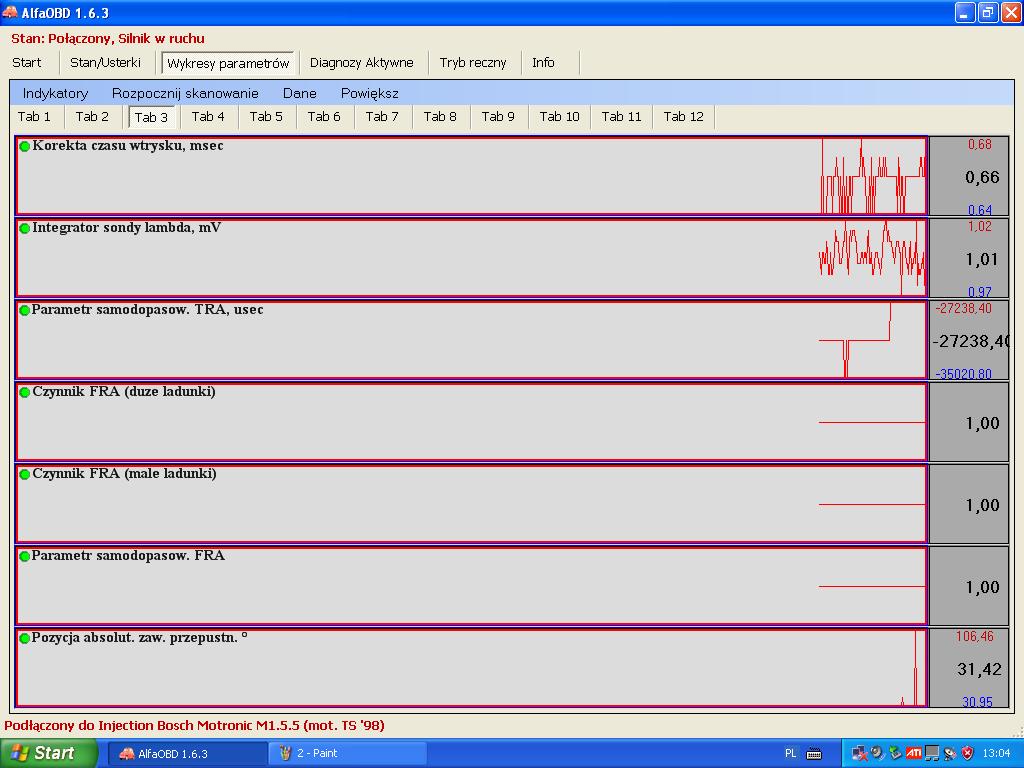Click the green dot for Integrator sondy lambda

[25, 228]
